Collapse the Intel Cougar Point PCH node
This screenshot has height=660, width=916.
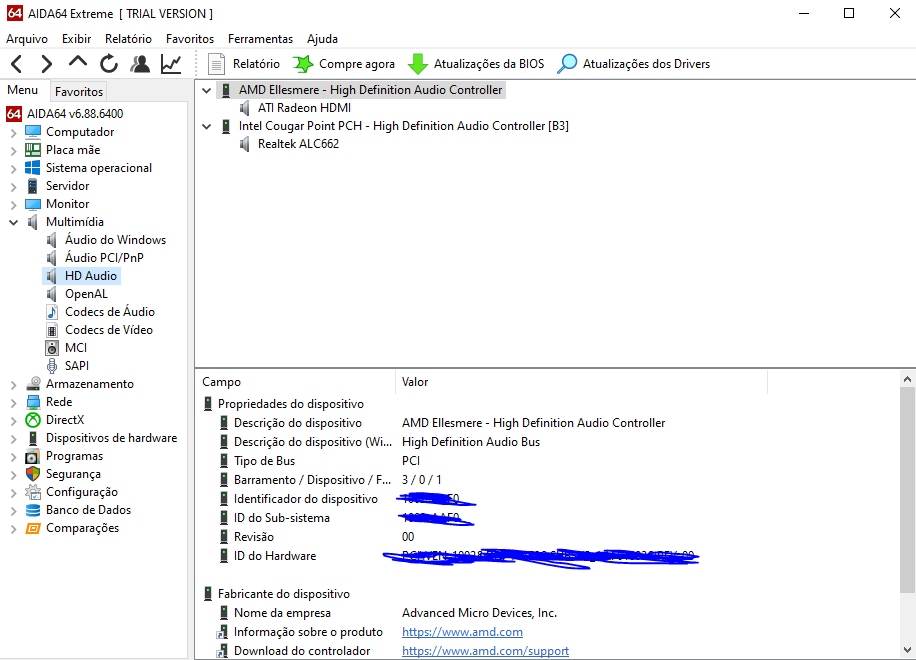click(x=206, y=127)
